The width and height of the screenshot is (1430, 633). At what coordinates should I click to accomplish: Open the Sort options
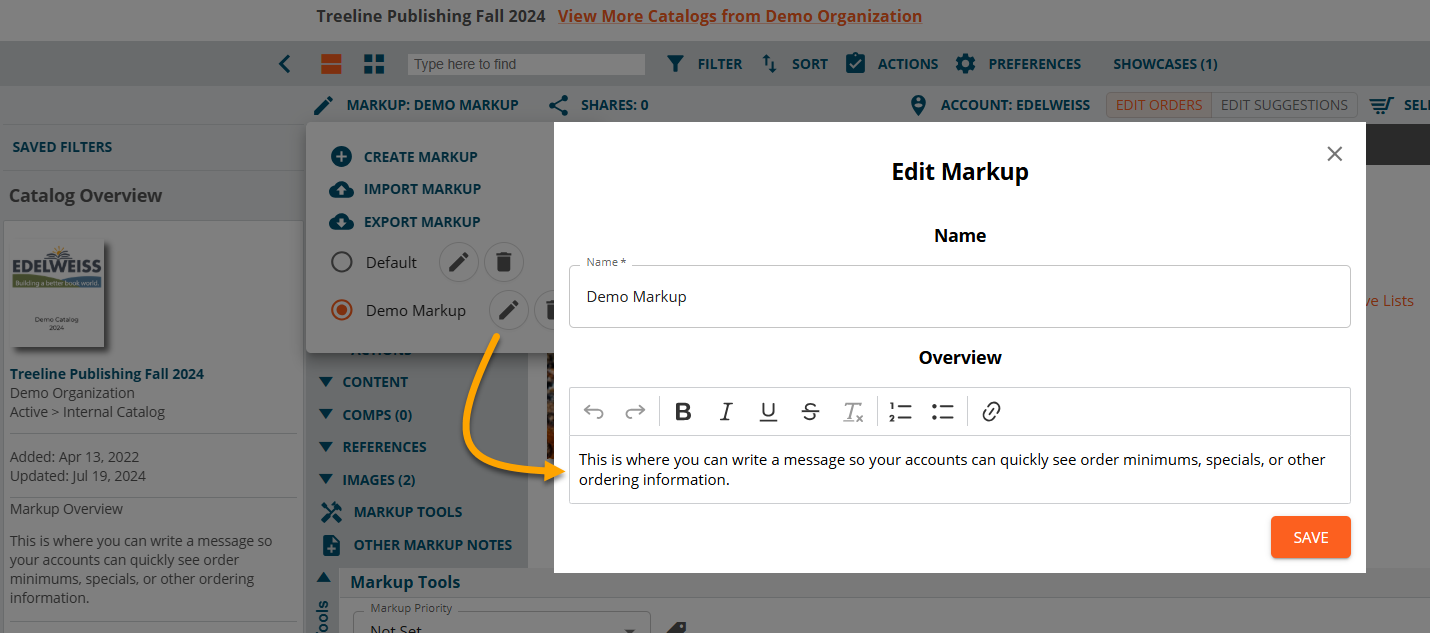(794, 64)
